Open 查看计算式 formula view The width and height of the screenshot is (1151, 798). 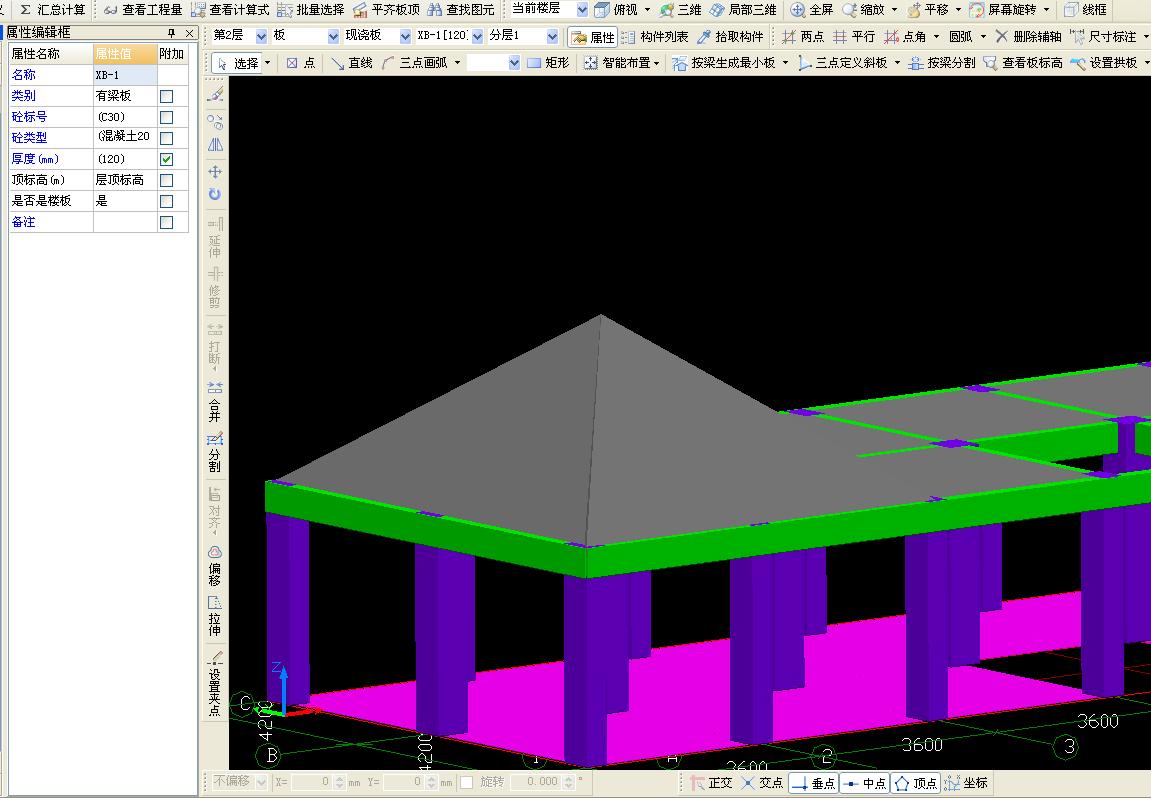[230, 10]
